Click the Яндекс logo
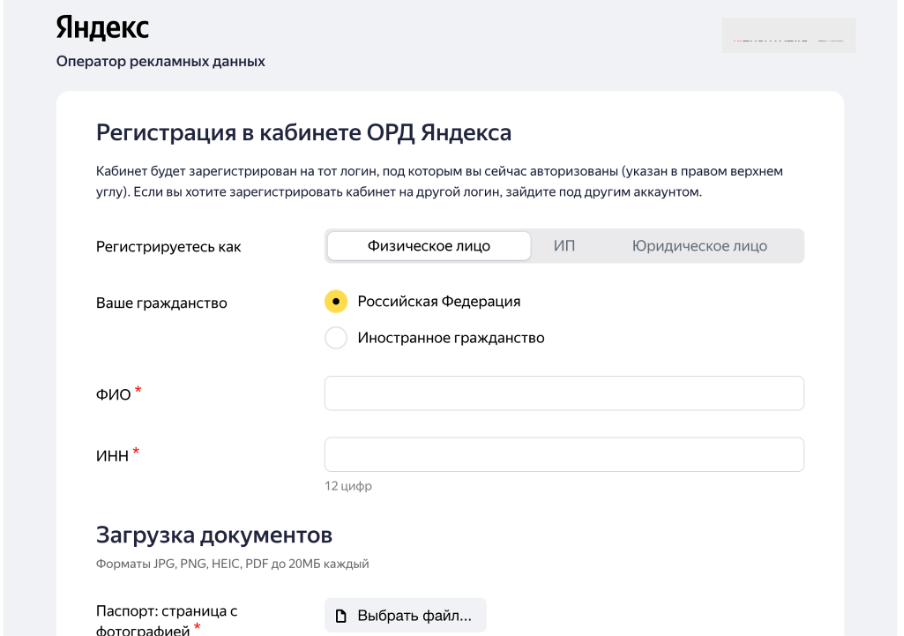This screenshot has width=904, height=636. [102, 28]
